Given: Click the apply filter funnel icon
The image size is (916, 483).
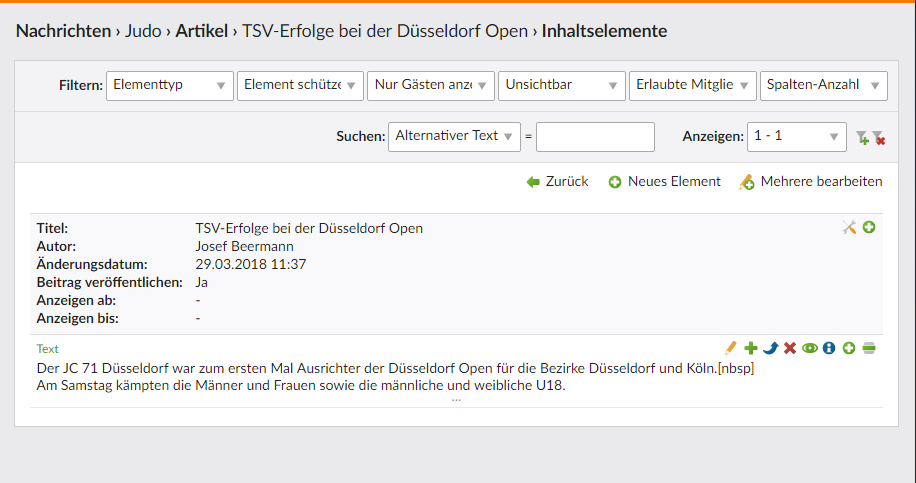Looking at the screenshot, I should click(862, 137).
